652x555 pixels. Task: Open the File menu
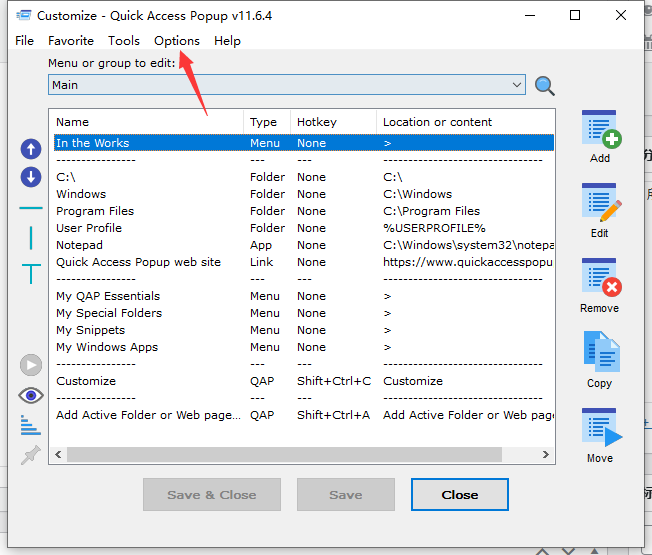(24, 41)
